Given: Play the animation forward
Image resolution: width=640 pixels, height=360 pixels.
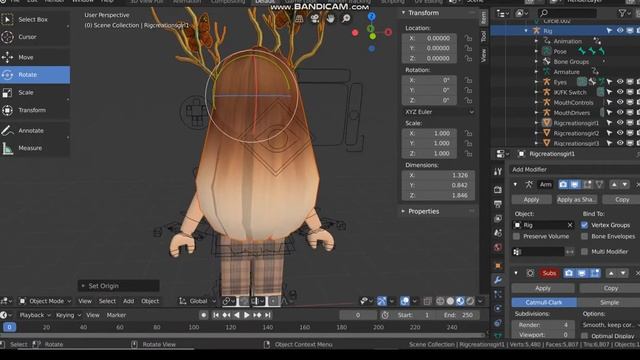Looking at the screenshot, I should 247,315.
